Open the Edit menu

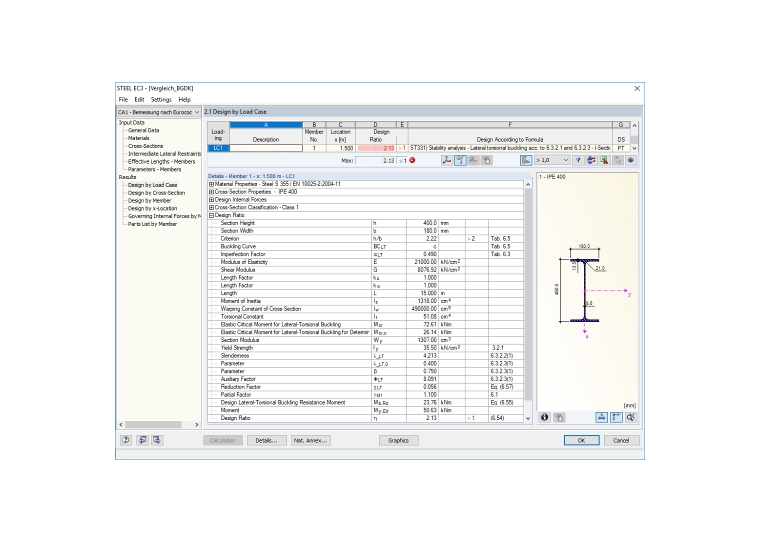click(x=140, y=99)
